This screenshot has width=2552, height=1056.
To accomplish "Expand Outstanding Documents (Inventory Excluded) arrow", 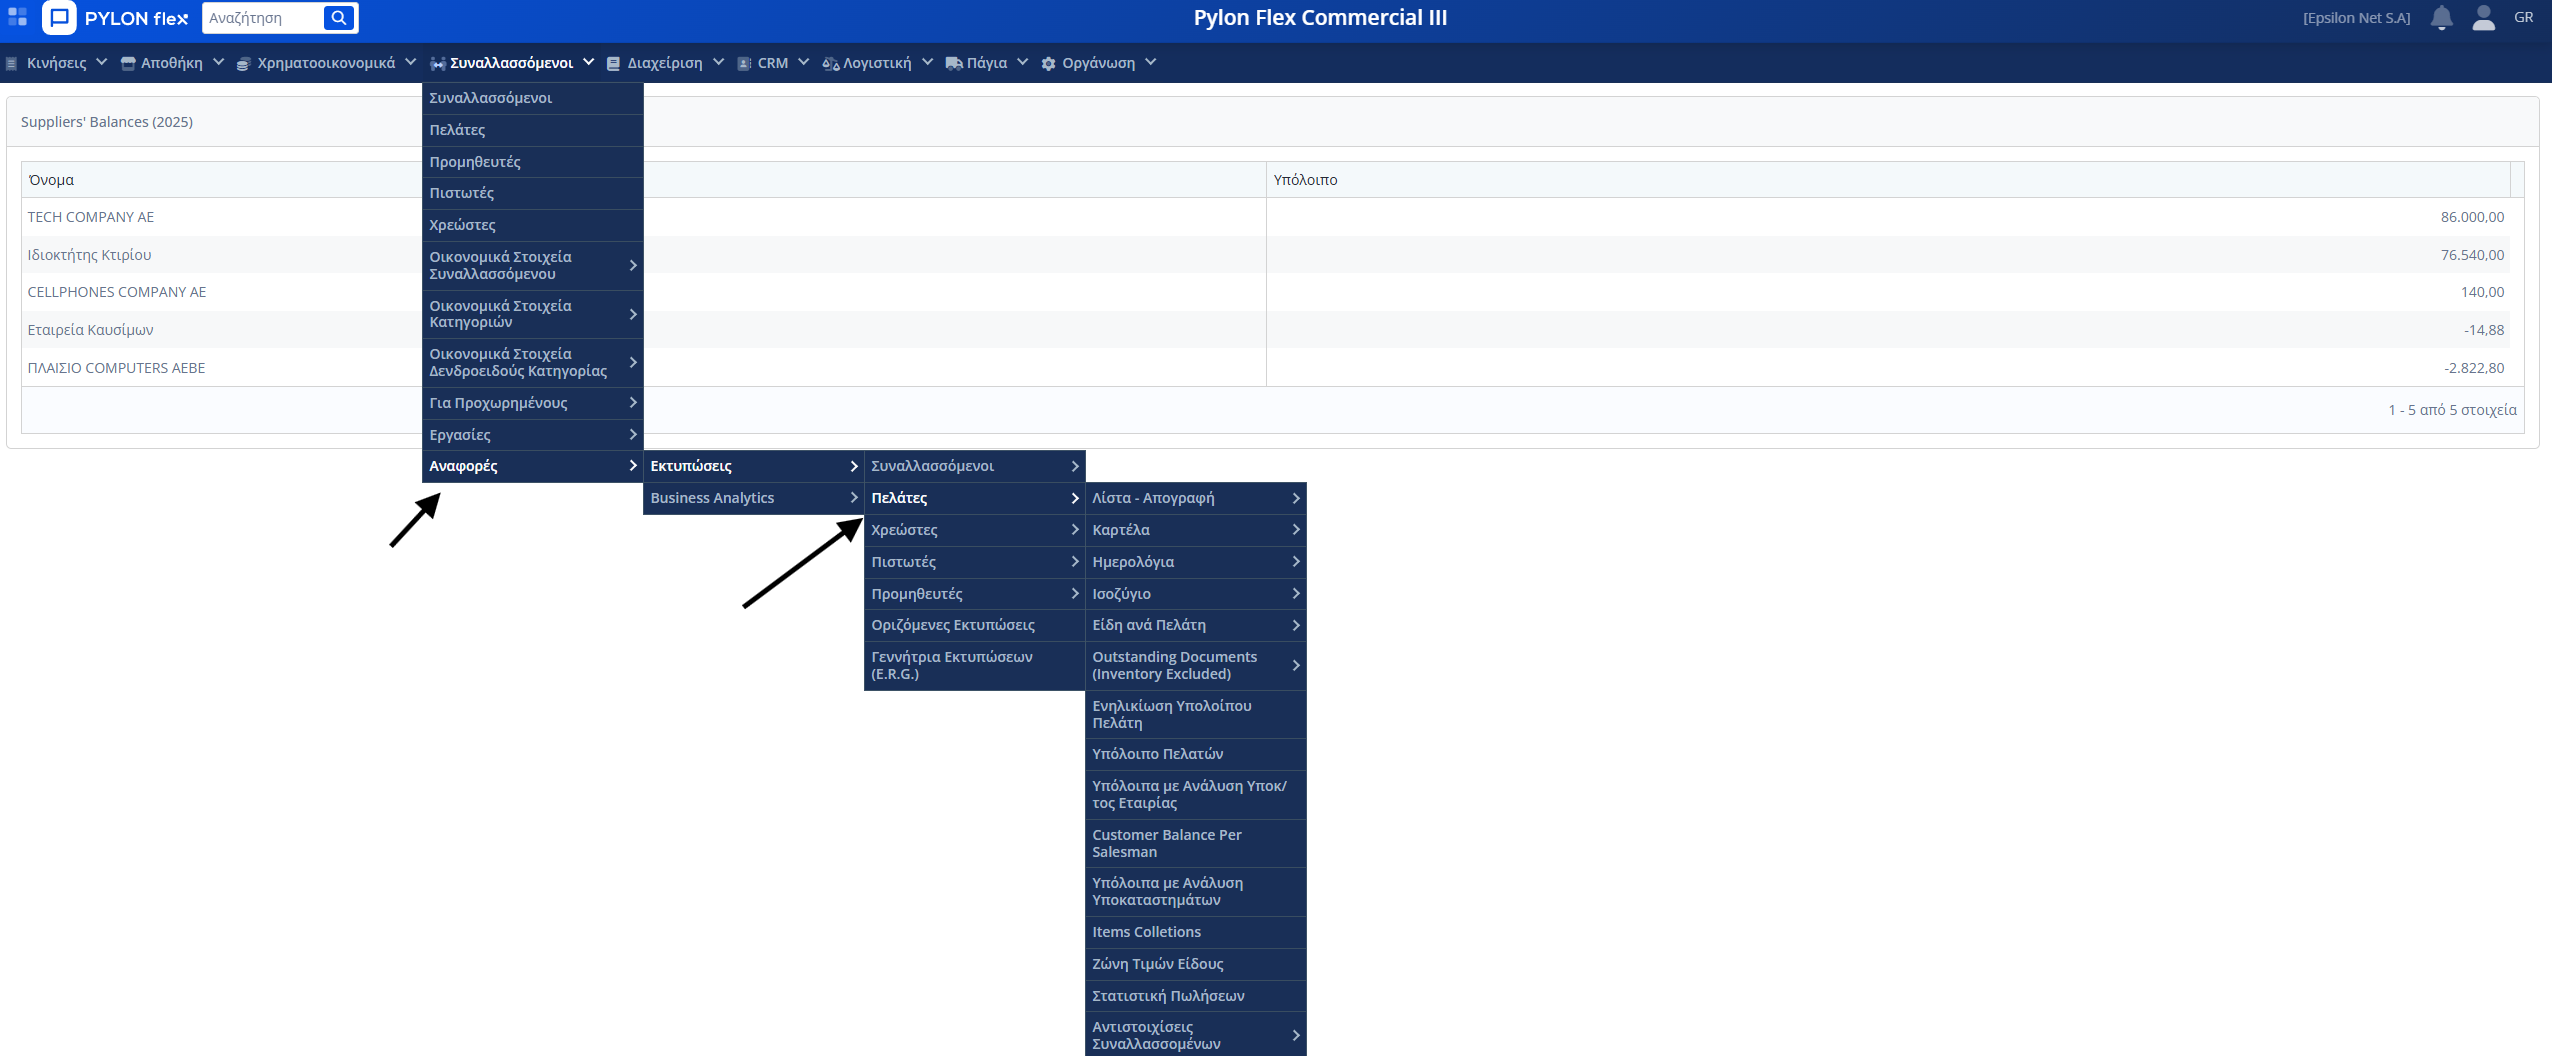I will pos(1296,665).
